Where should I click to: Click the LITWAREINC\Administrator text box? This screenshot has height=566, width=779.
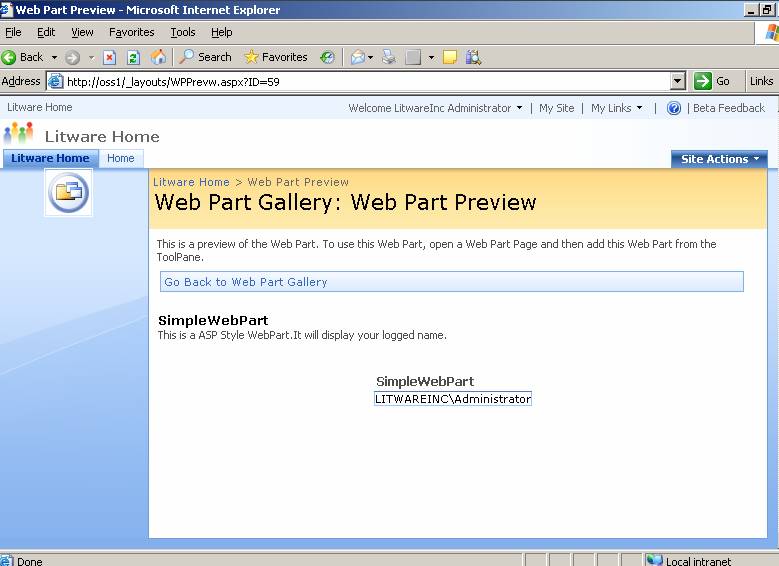tap(453, 399)
